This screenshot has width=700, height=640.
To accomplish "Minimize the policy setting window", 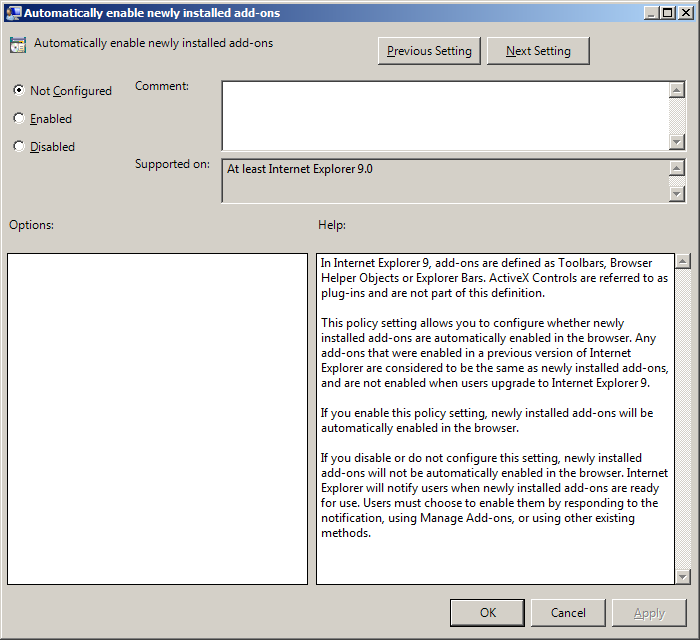I will 648,13.
